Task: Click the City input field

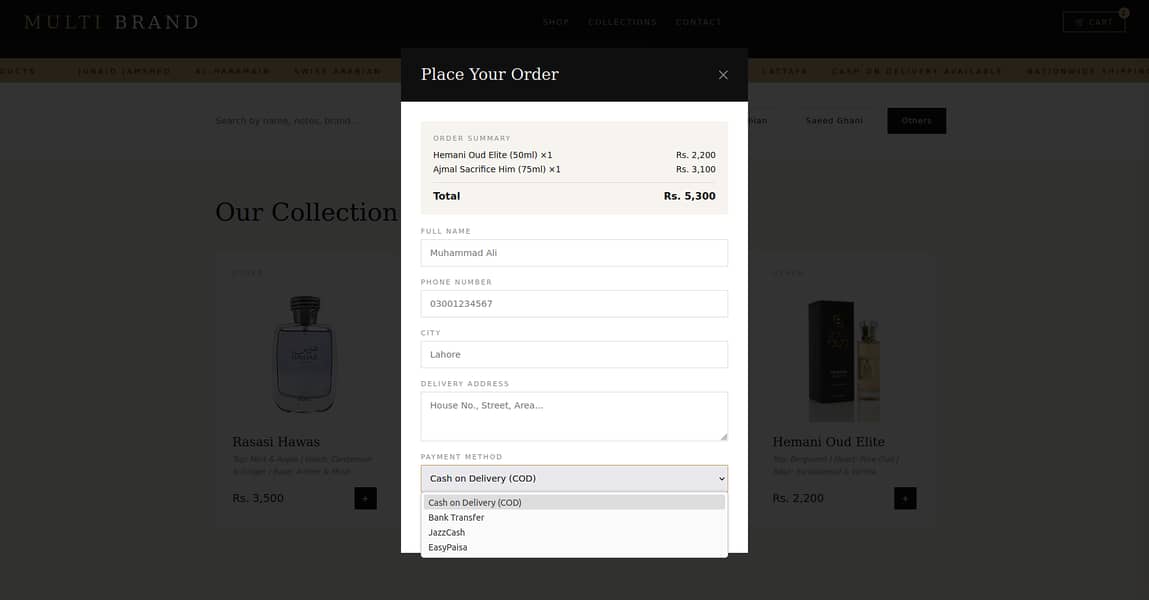Action: (x=574, y=355)
